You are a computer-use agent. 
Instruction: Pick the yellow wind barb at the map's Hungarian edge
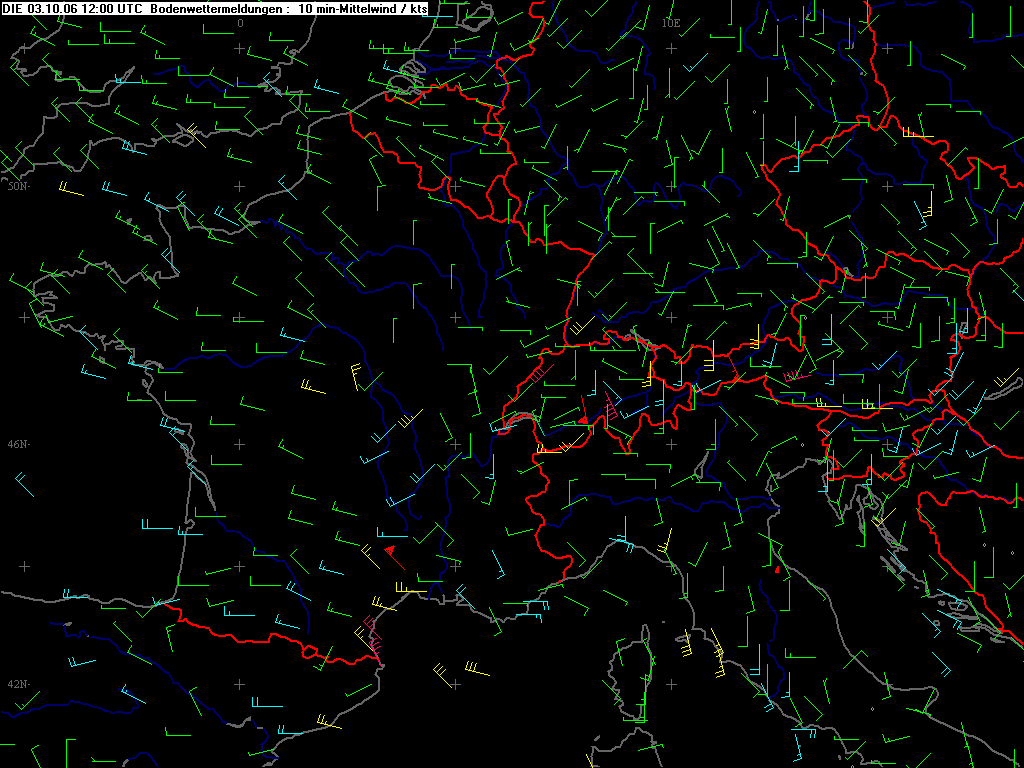coord(1006,377)
